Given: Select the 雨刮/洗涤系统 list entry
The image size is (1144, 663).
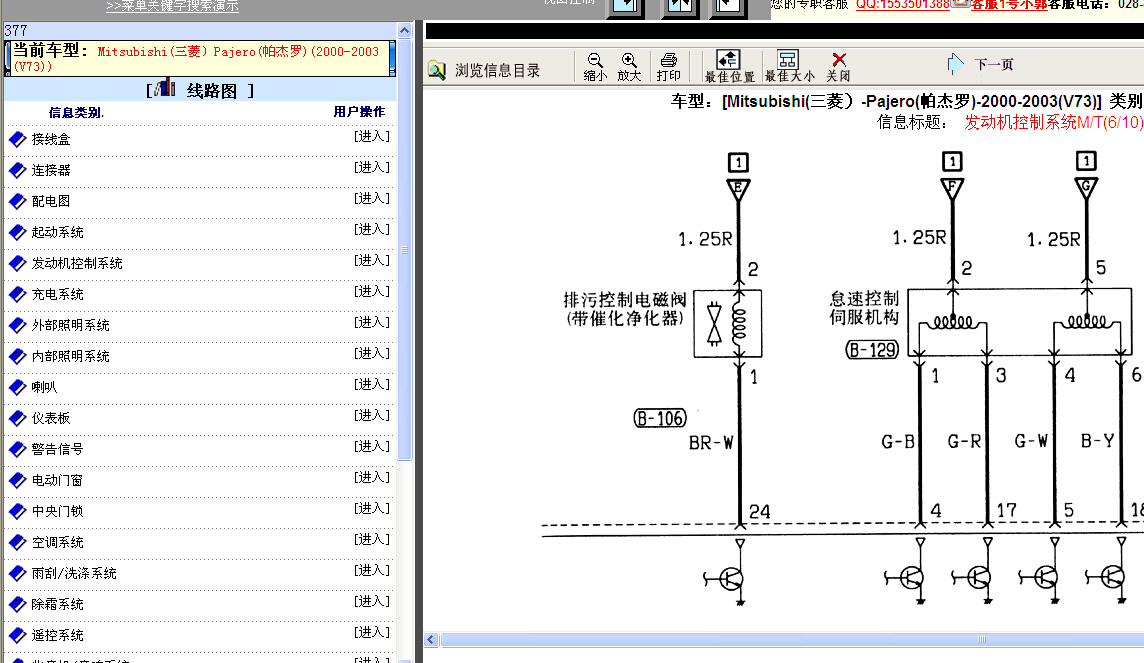Looking at the screenshot, I should click(74, 573).
